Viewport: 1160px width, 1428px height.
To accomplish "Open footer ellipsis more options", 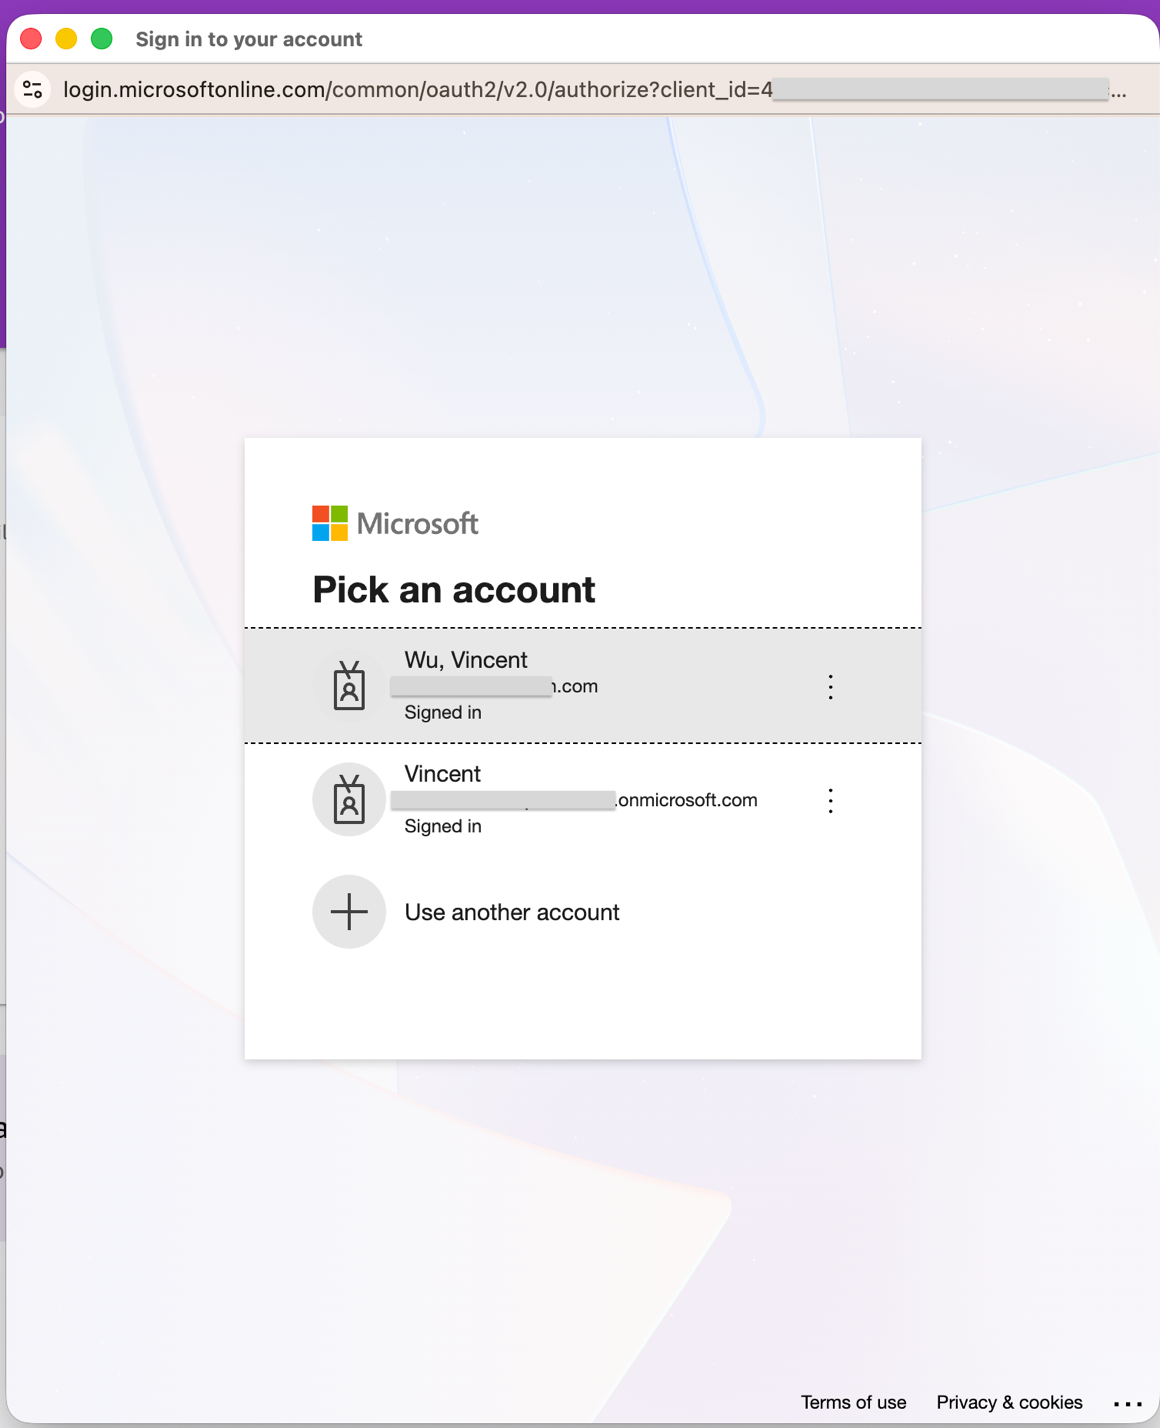I will coord(1128,1403).
